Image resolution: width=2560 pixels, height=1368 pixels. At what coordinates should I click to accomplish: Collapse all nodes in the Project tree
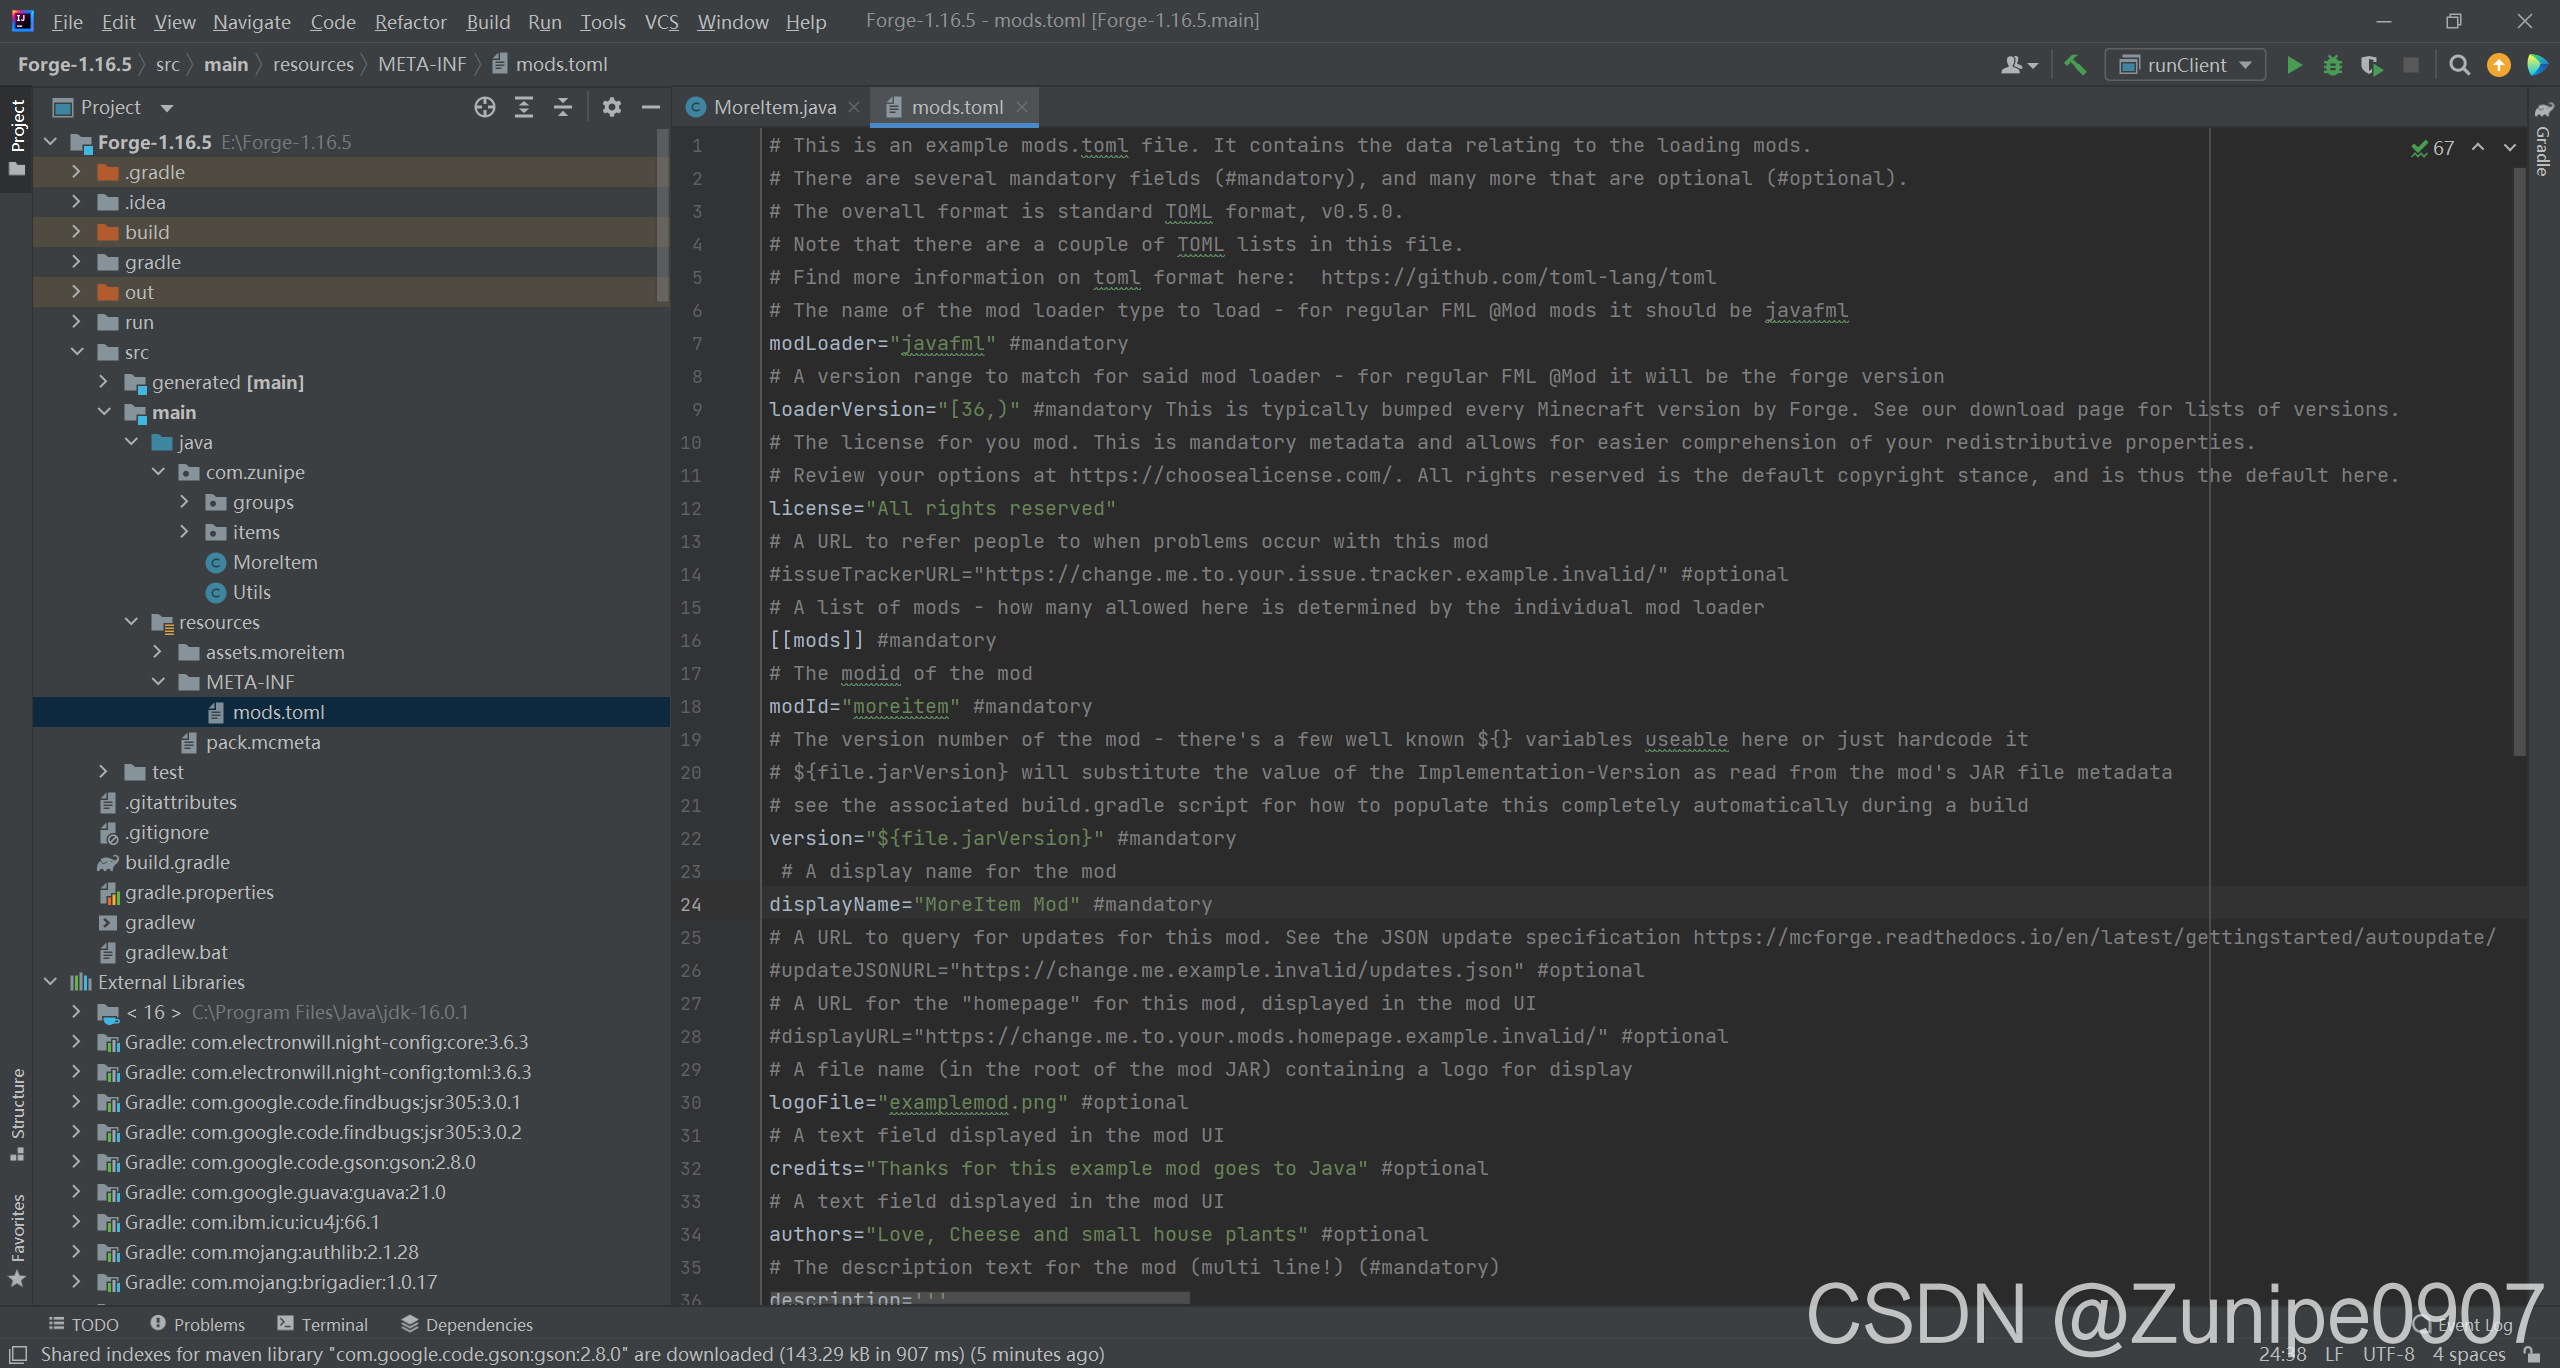(563, 107)
